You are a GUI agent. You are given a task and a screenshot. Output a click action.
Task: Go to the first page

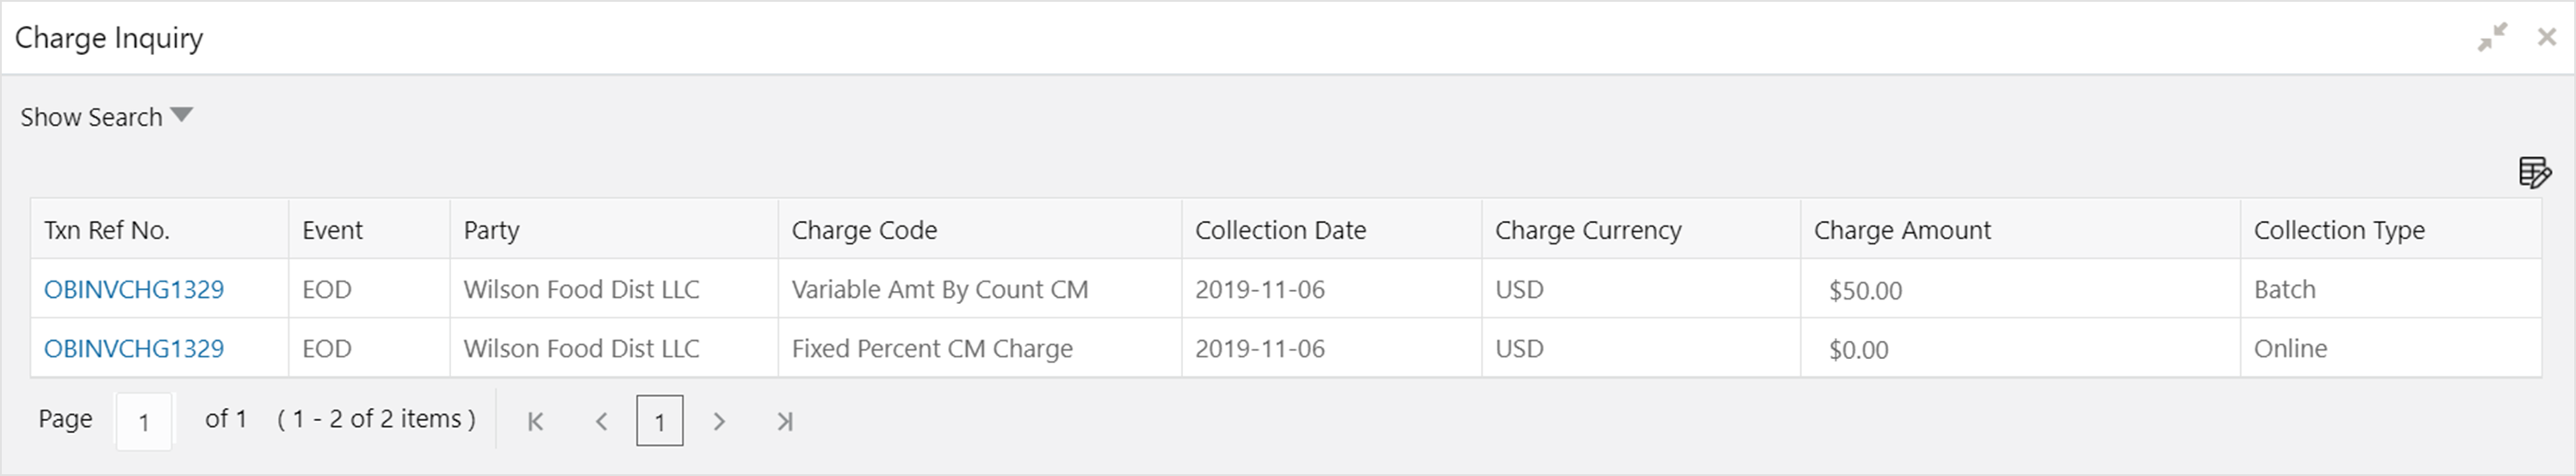tap(535, 421)
